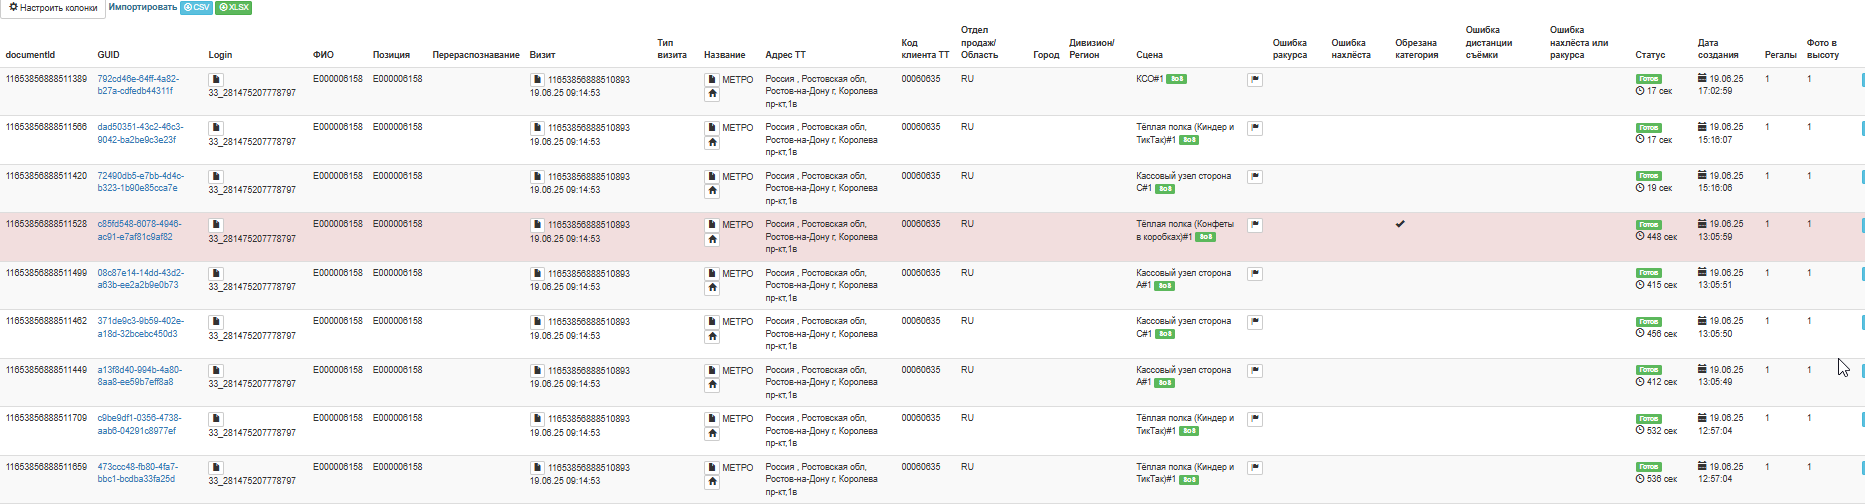This screenshot has width=1865, height=504.
Task: Click the Статус column header
Action: (1650, 55)
